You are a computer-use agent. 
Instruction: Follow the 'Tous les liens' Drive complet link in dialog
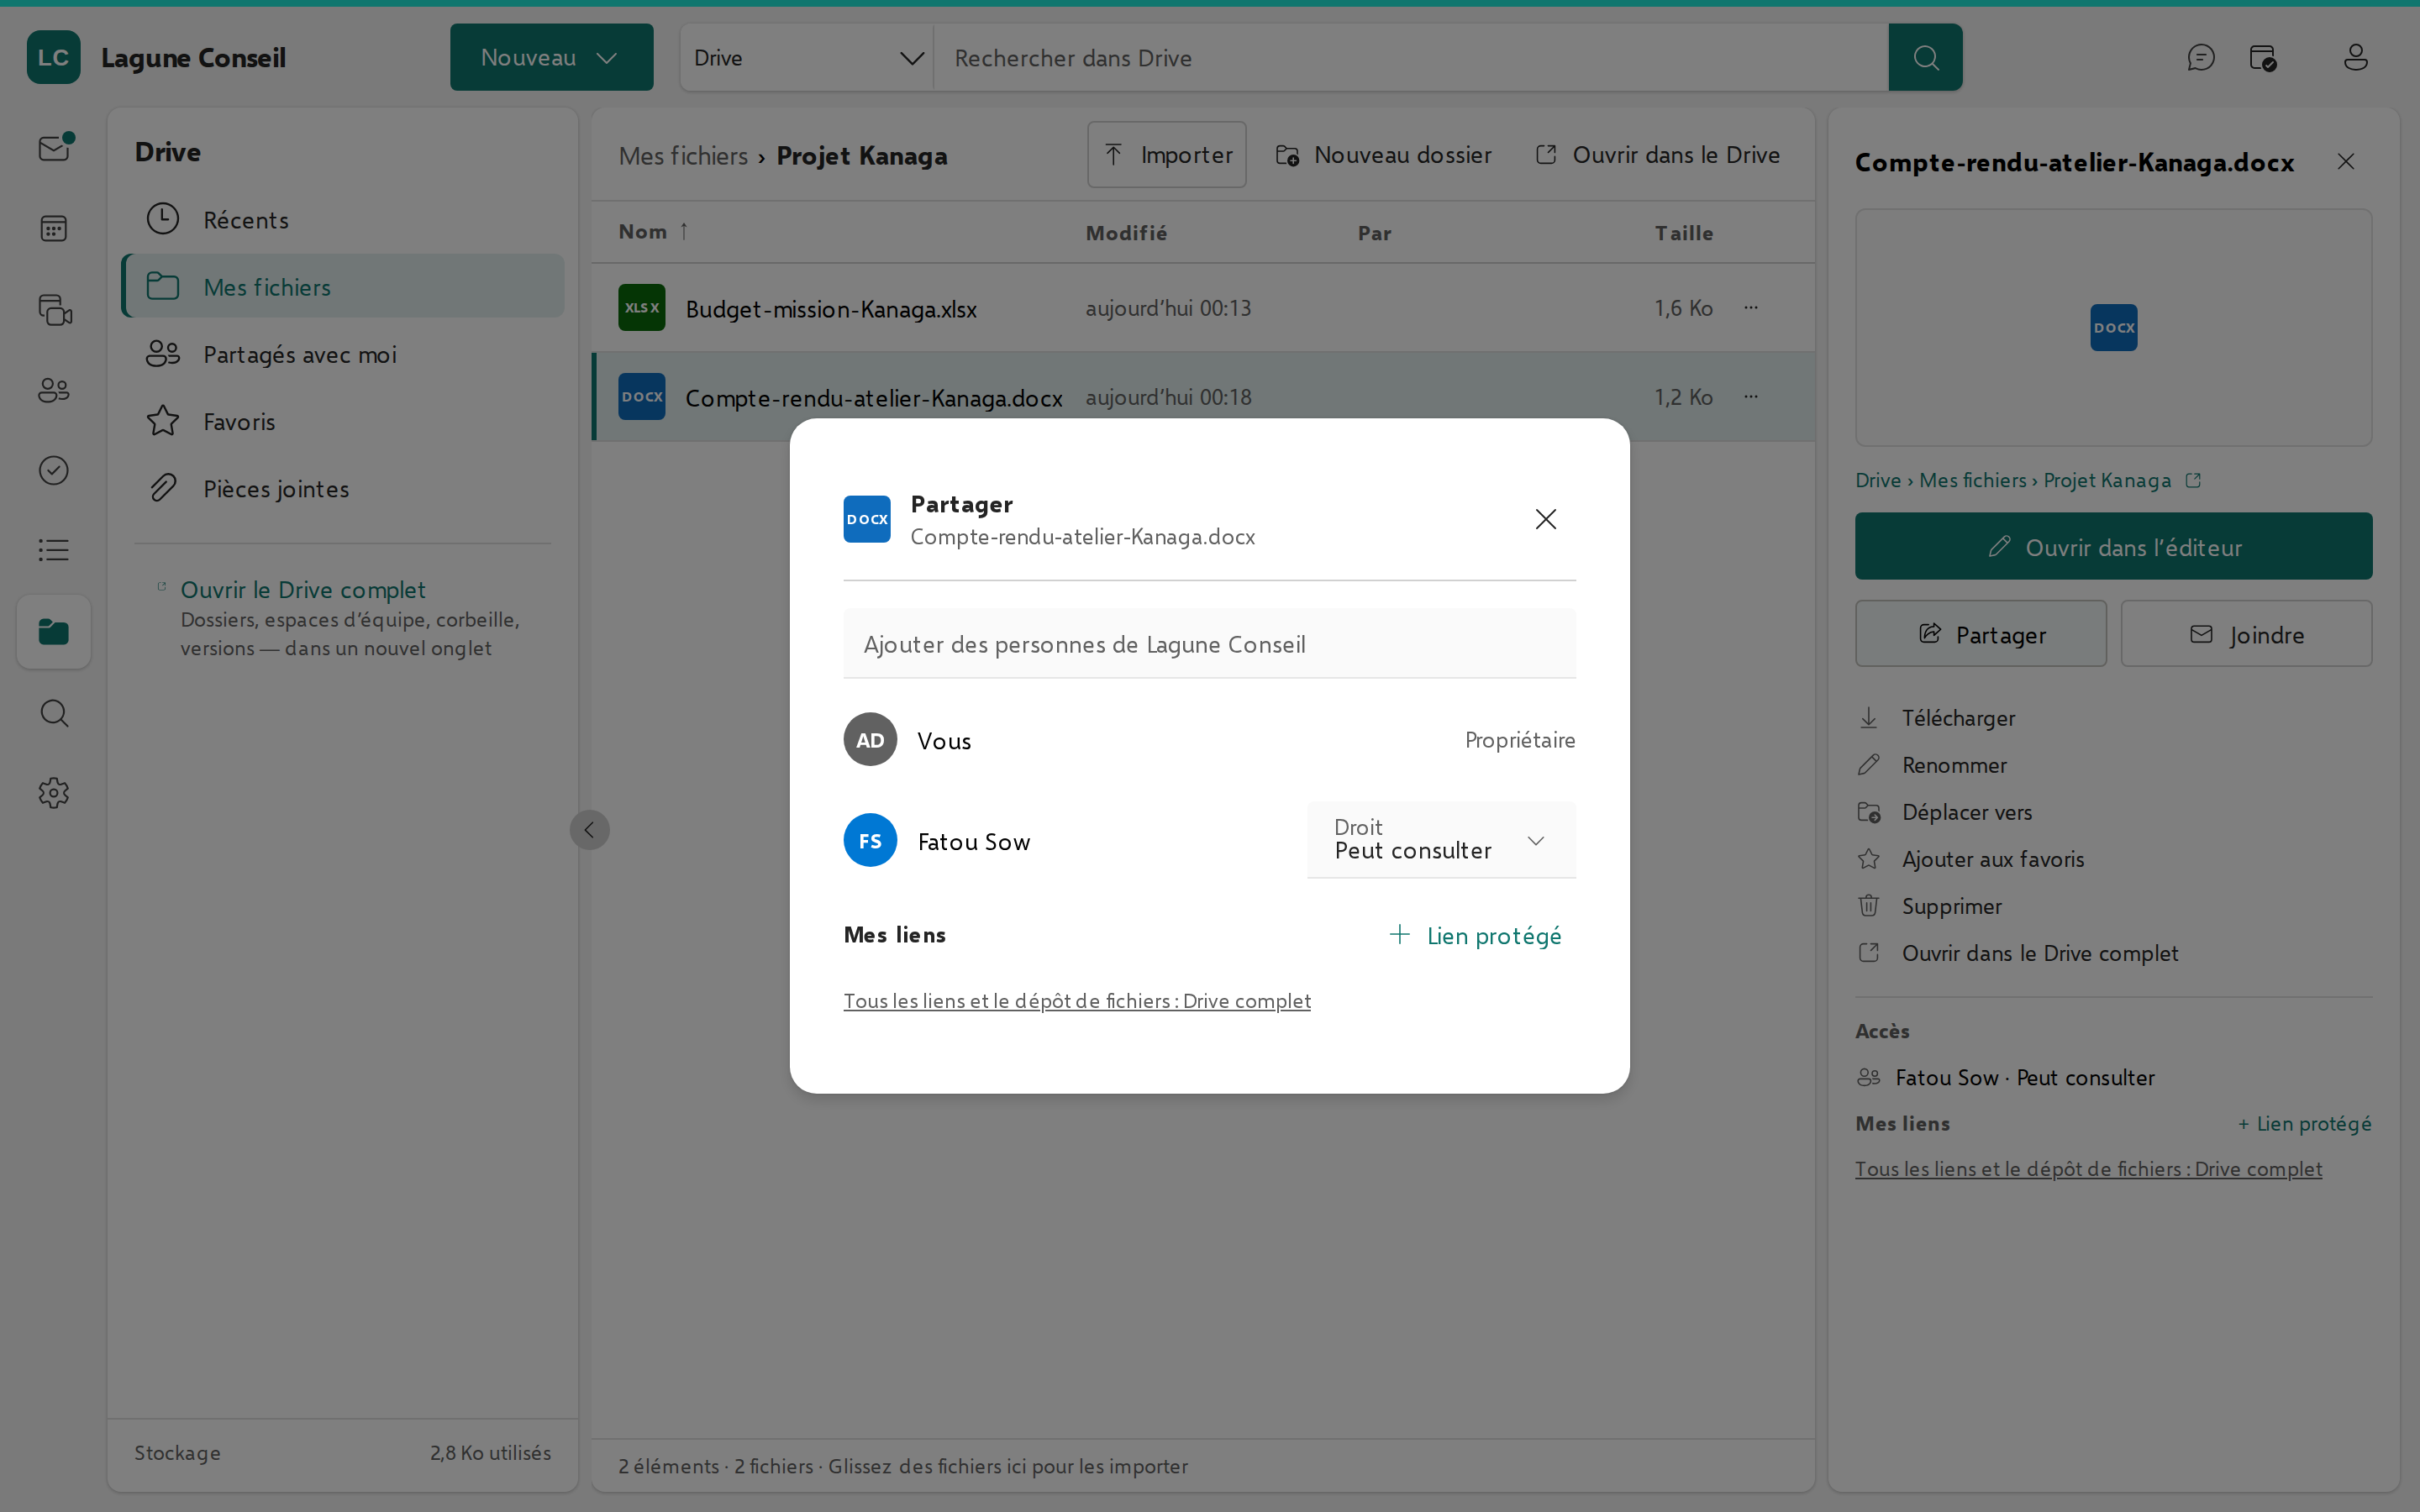pyautogui.click(x=1077, y=1001)
